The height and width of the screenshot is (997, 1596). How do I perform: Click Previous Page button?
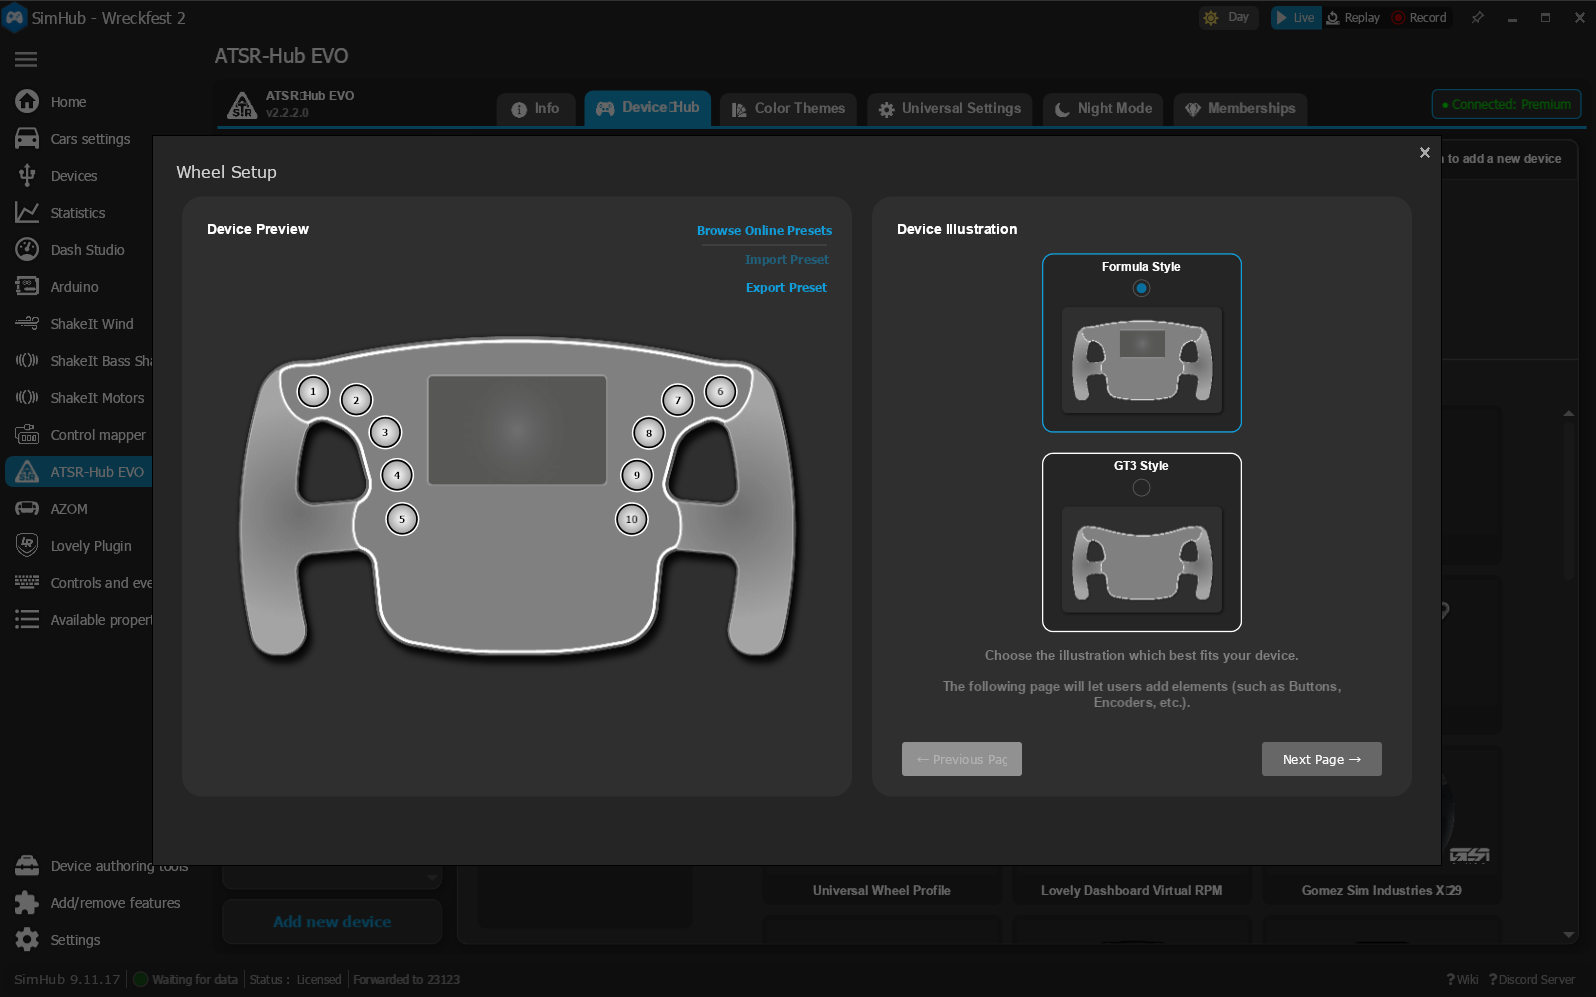[962, 759]
